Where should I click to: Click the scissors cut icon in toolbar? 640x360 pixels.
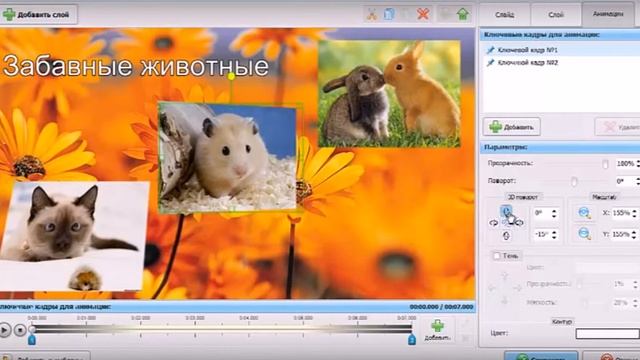pyautogui.click(x=371, y=14)
